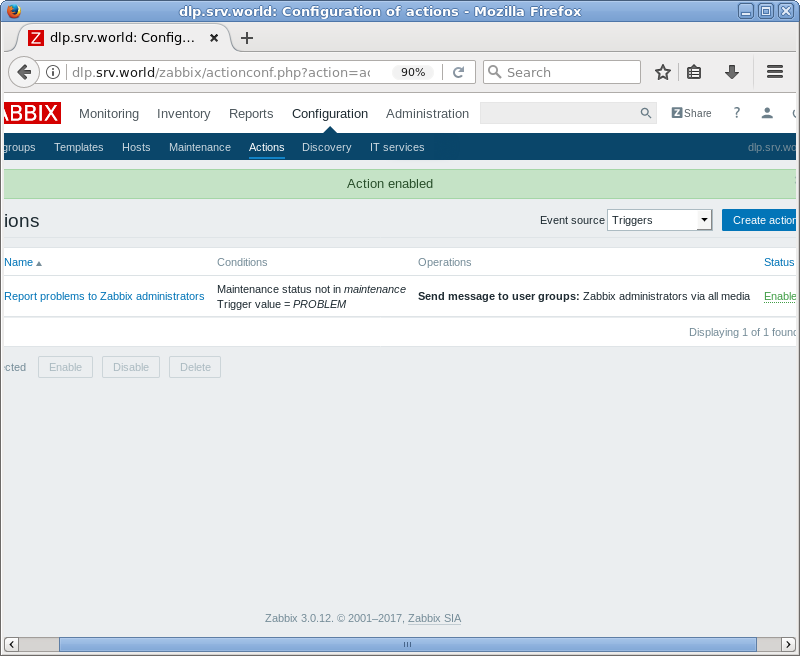Click the Create action button
This screenshot has width=800, height=656.
pos(759,220)
